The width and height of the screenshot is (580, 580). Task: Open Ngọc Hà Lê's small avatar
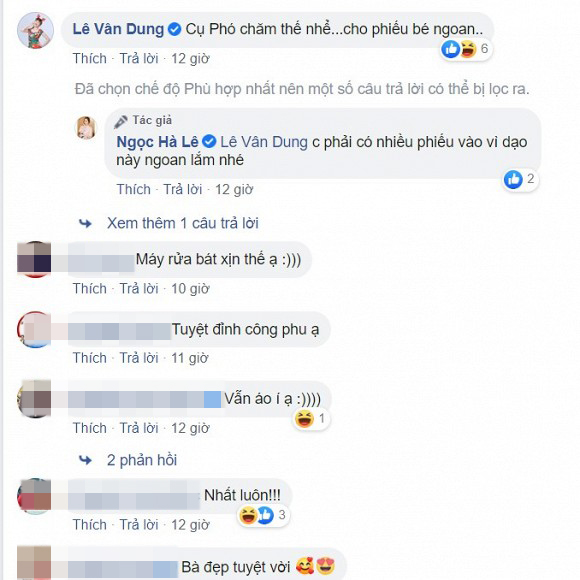86,127
